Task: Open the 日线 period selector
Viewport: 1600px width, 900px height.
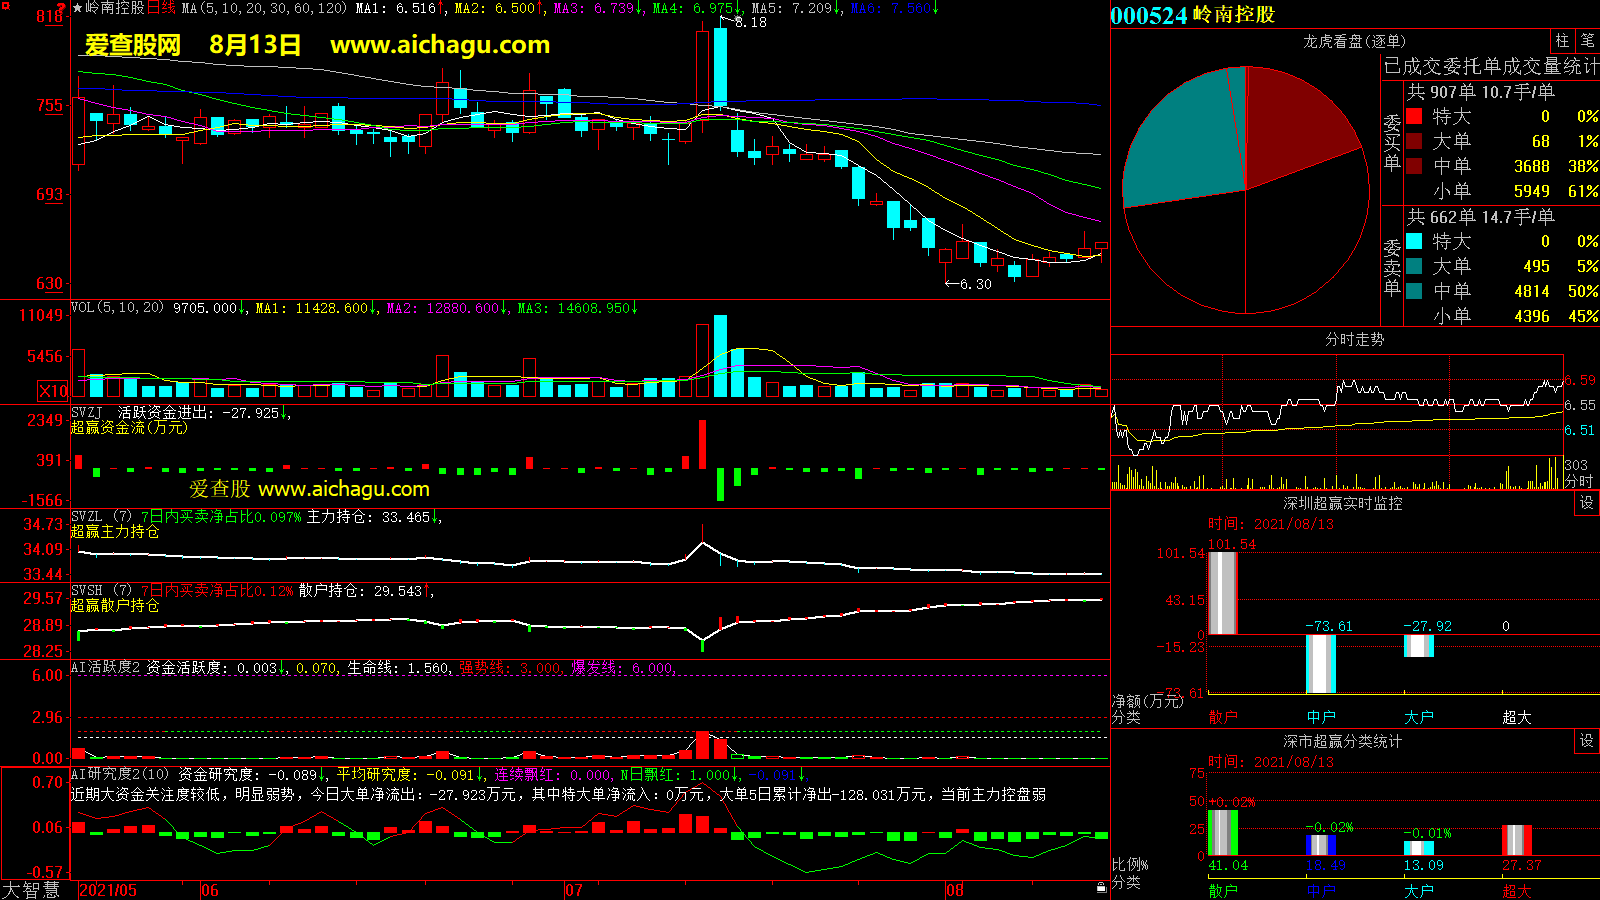Action: tap(161, 8)
